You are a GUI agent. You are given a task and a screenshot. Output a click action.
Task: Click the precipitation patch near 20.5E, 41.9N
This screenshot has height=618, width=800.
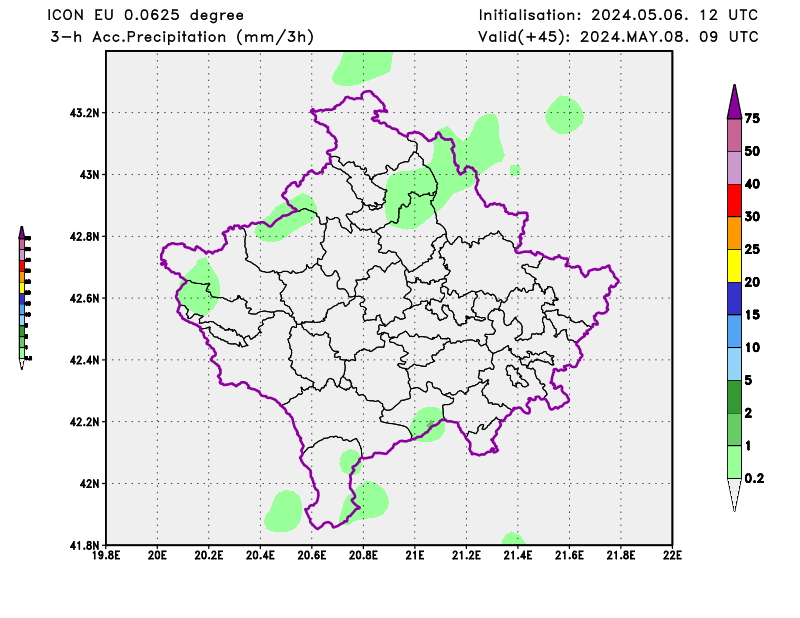pos(283,511)
